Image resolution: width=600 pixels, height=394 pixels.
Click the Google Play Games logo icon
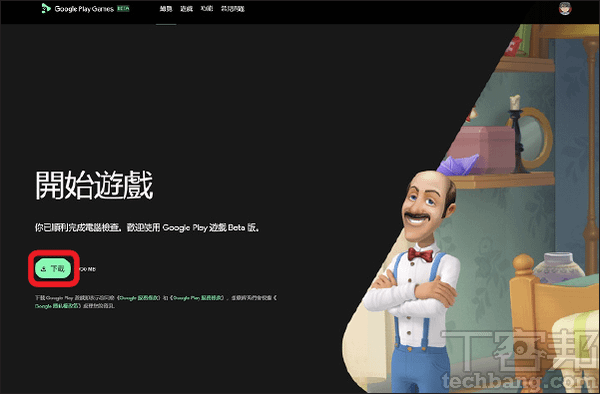[x=46, y=8]
